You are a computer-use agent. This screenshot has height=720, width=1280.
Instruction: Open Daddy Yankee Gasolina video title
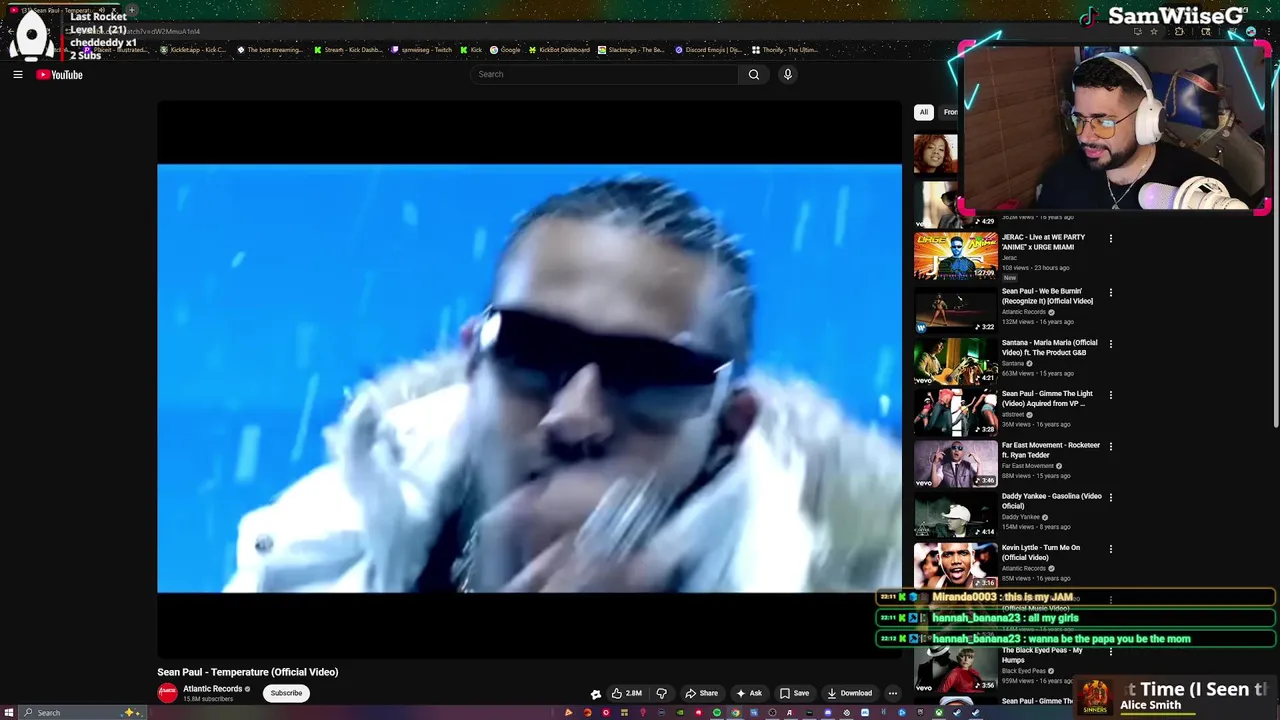coord(1052,501)
